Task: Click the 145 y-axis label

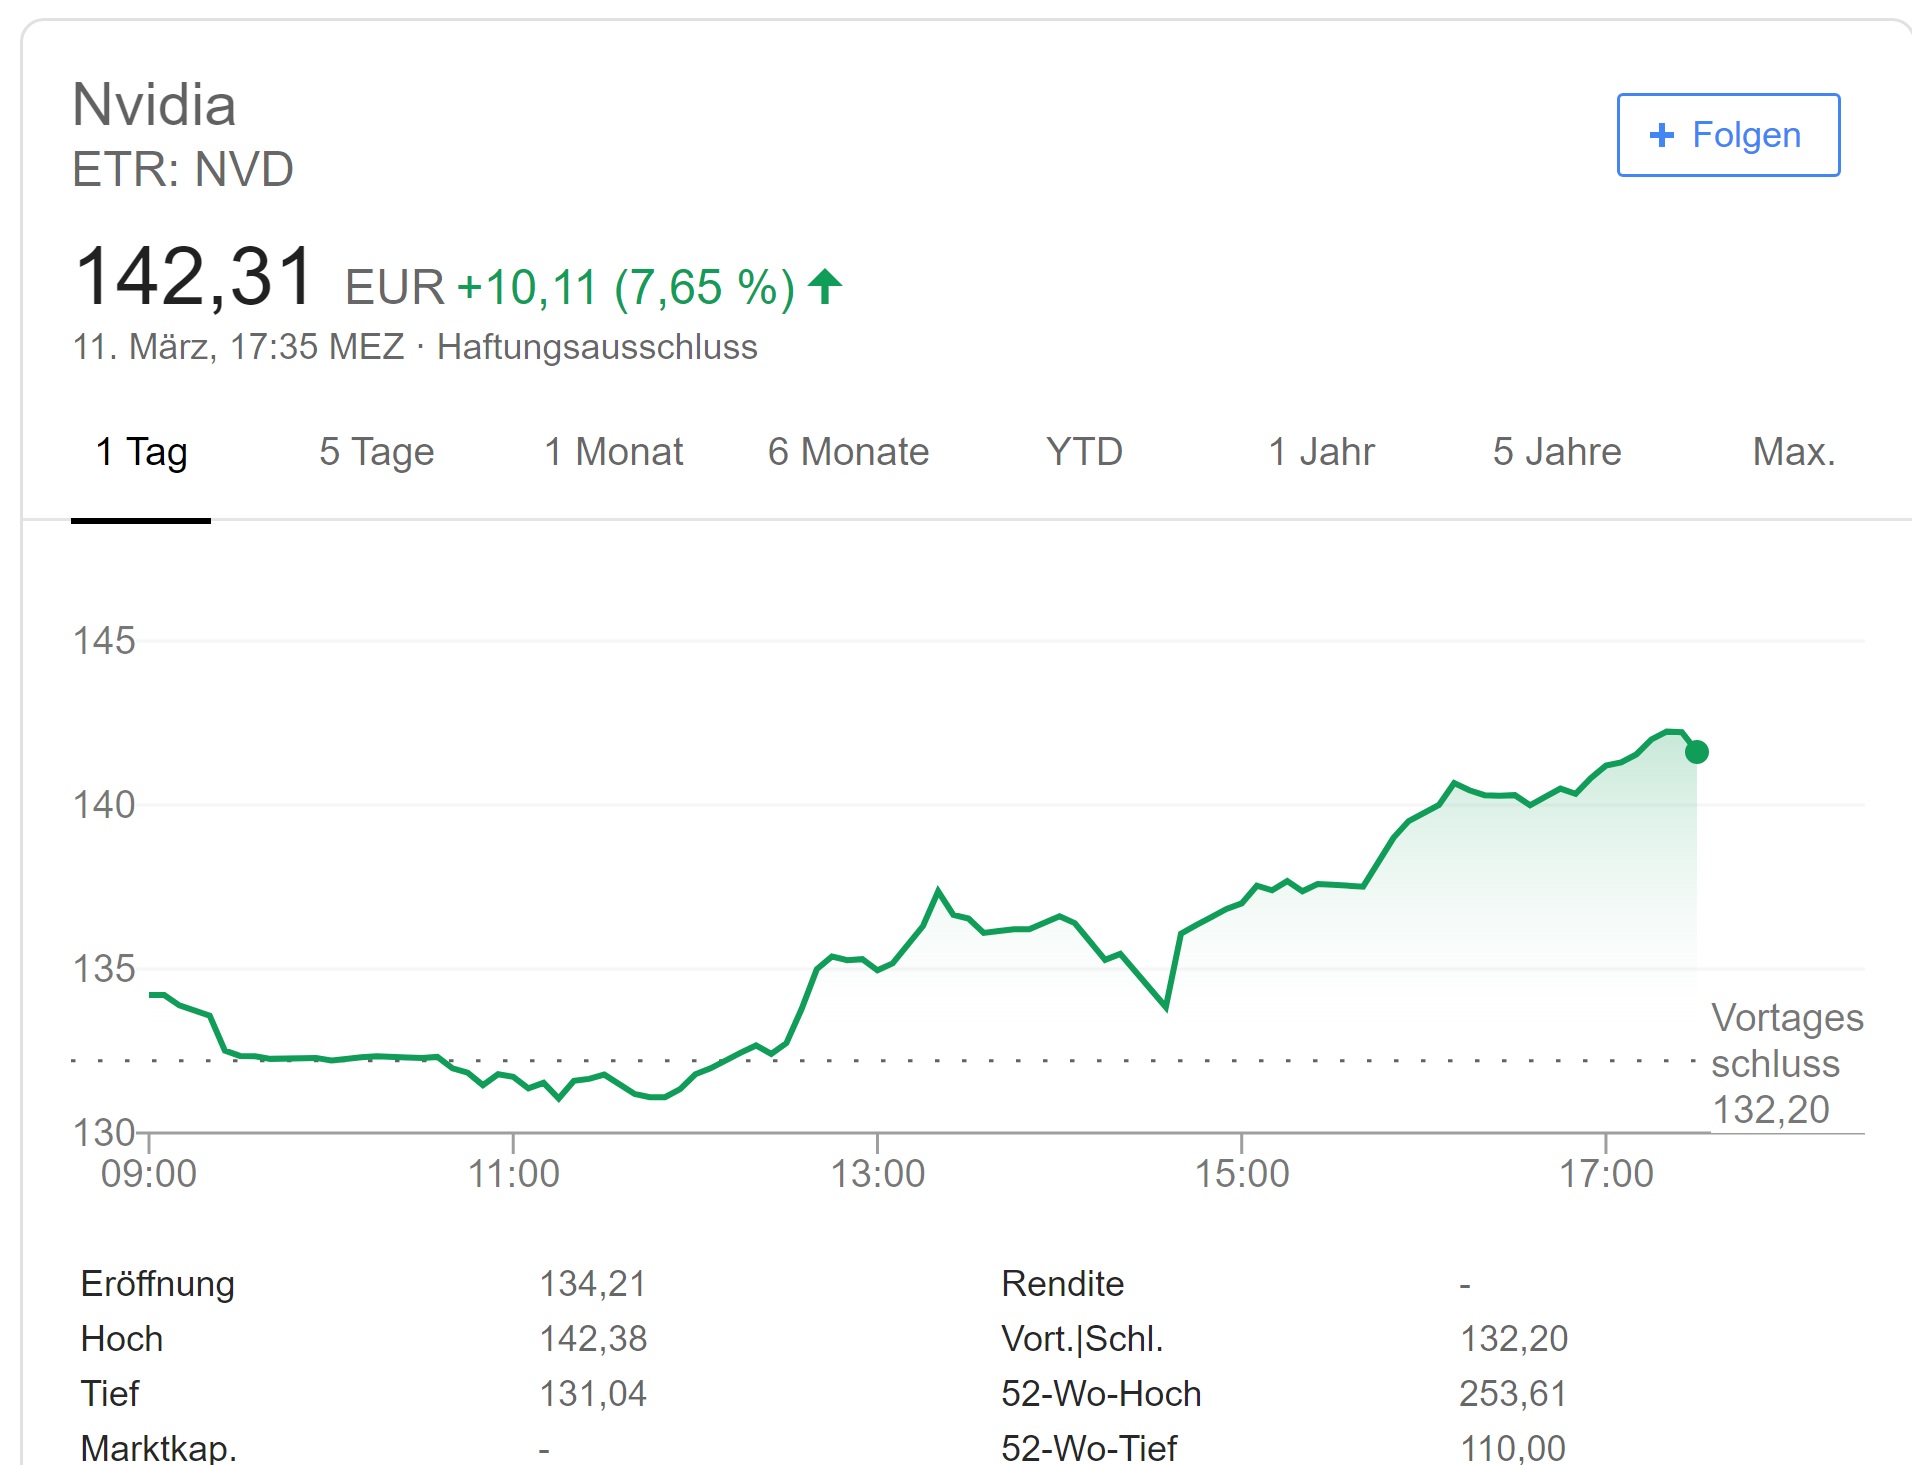Action: [104, 641]
